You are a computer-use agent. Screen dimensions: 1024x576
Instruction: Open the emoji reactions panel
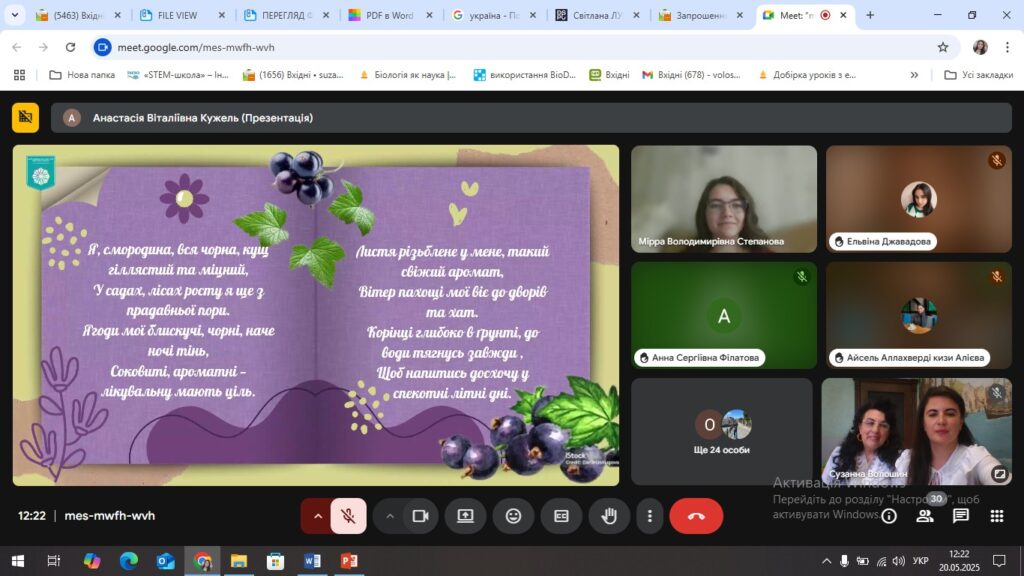pos(513,516)
